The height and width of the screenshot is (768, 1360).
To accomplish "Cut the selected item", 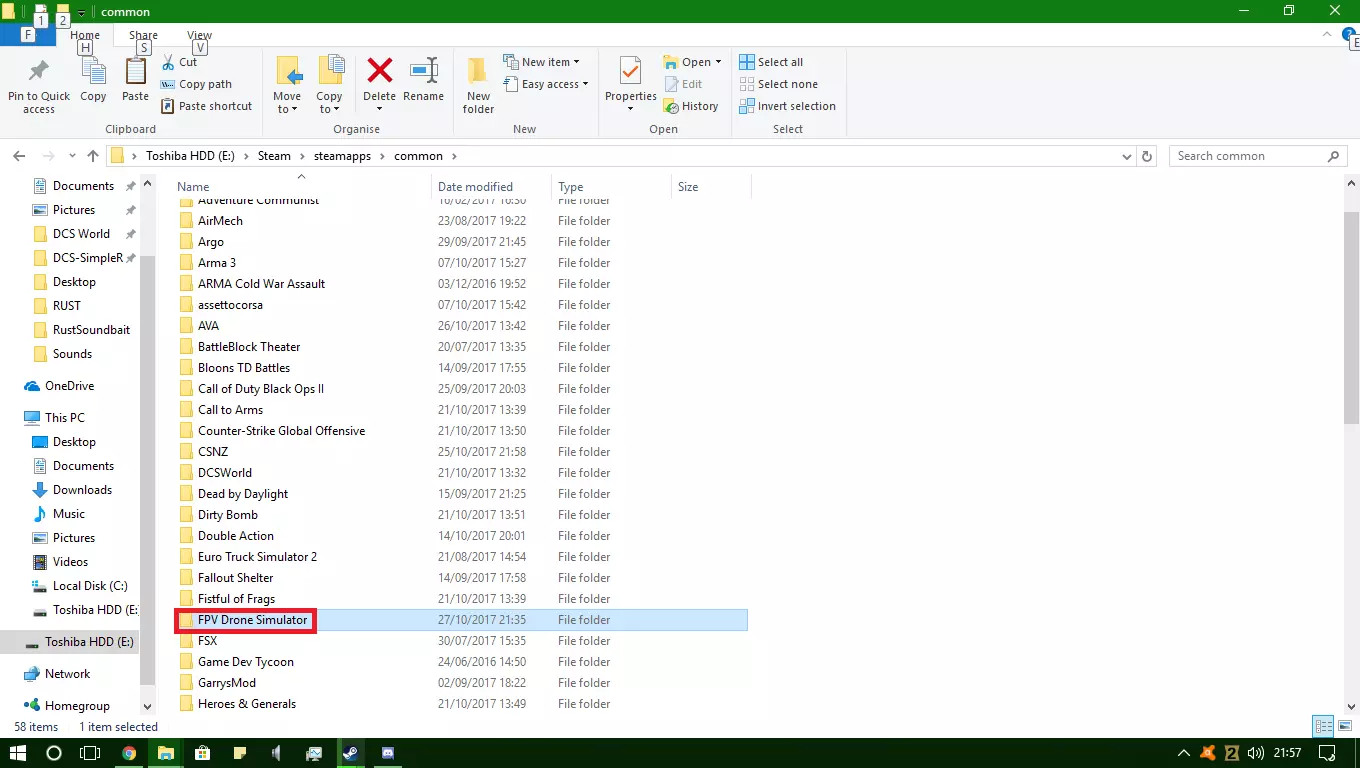I will tap(179, 62).
